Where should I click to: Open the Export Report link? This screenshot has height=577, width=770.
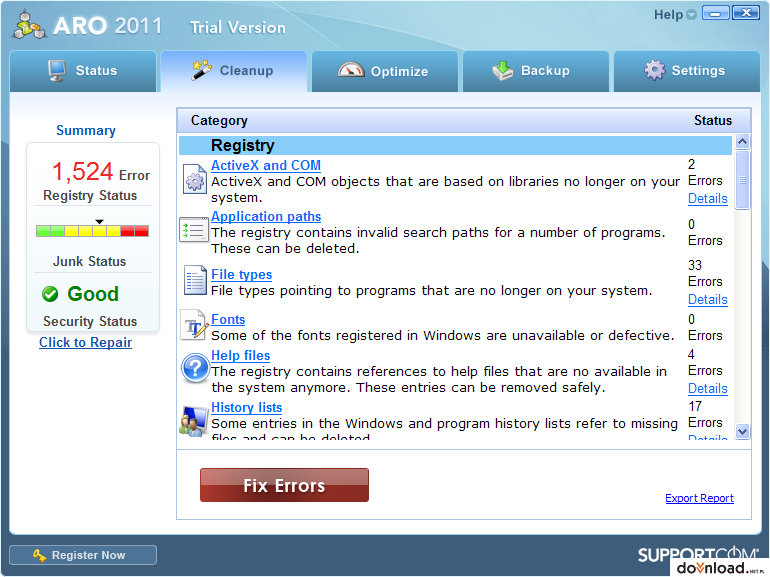coord(699,498)
